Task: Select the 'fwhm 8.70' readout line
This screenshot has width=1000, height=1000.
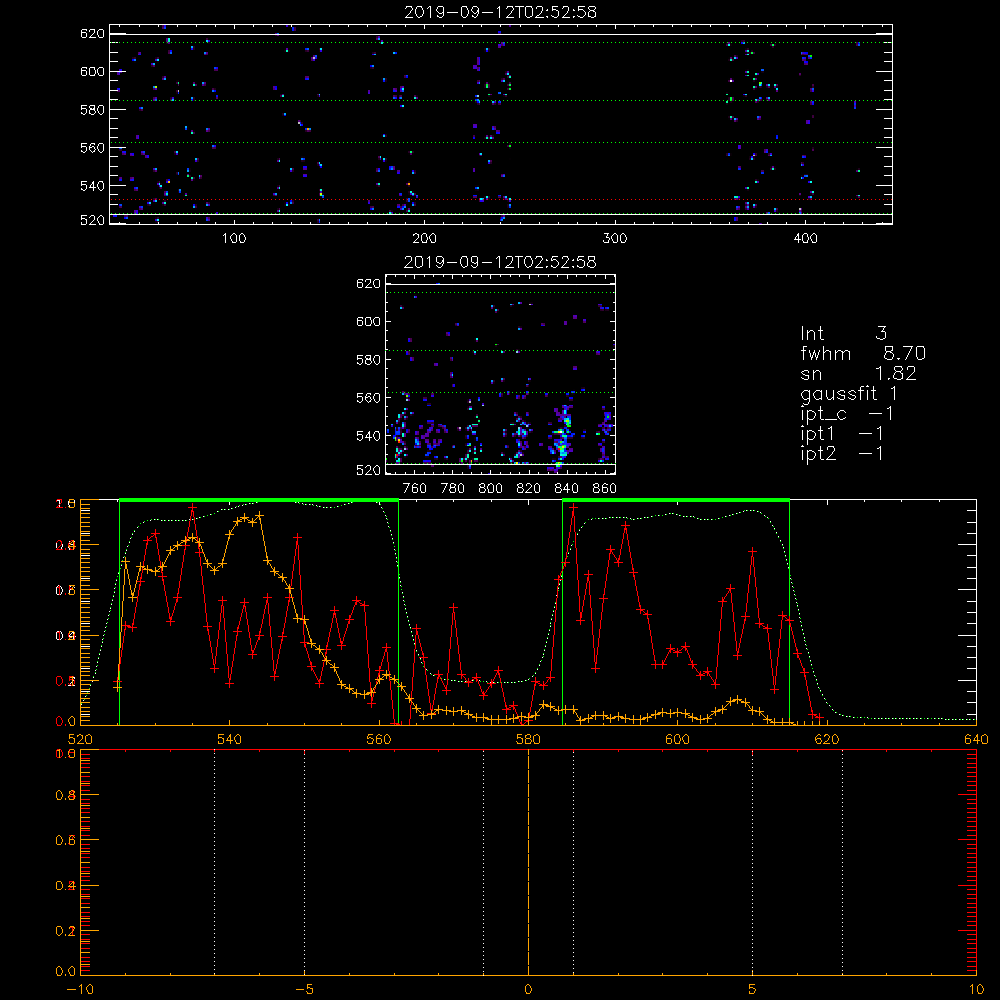Action: coord(863,353)
